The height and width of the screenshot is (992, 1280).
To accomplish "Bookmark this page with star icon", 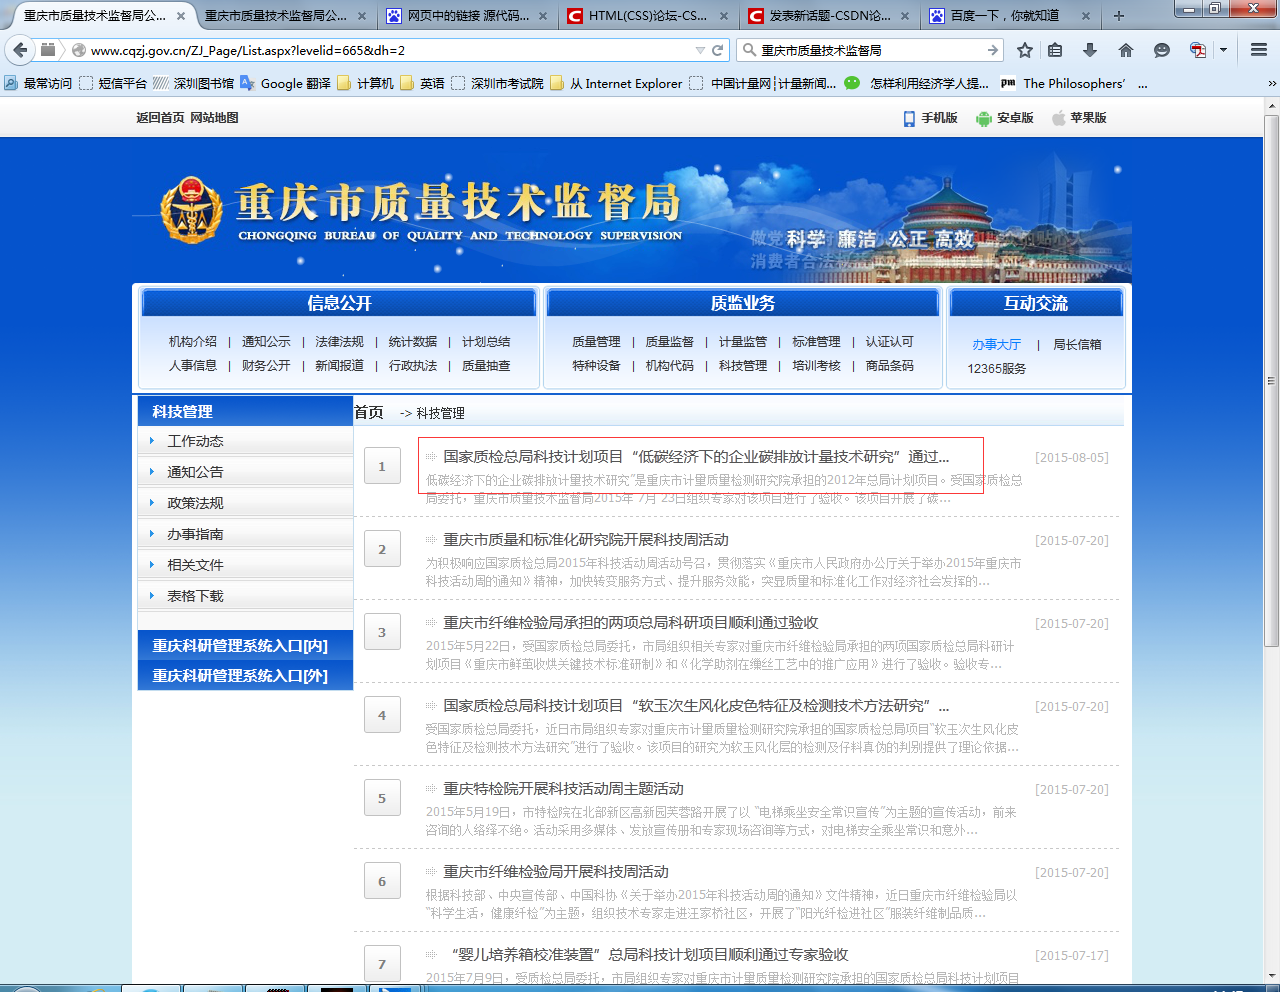I will [x=1025, y=50].
